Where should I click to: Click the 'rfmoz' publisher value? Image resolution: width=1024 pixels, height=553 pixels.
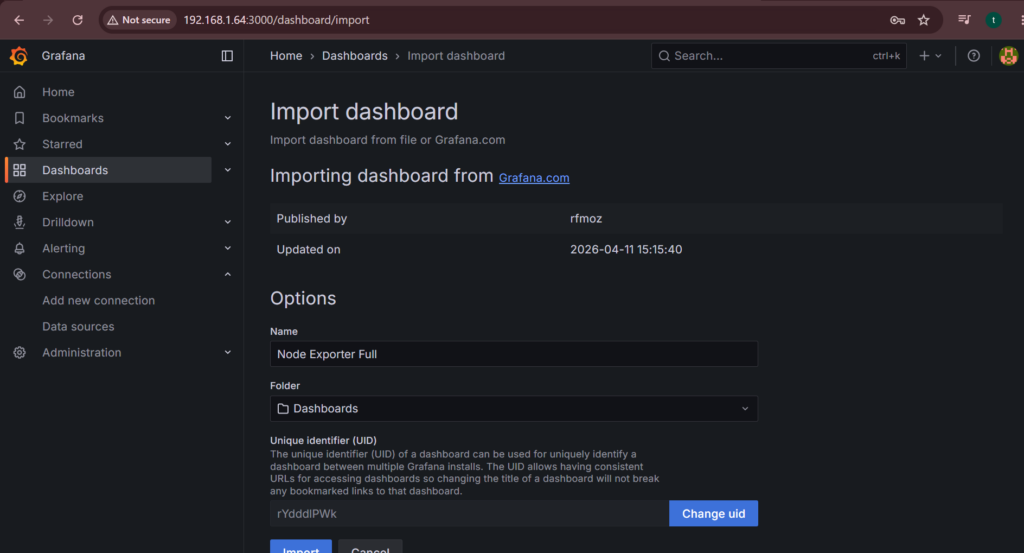point(586,219)
